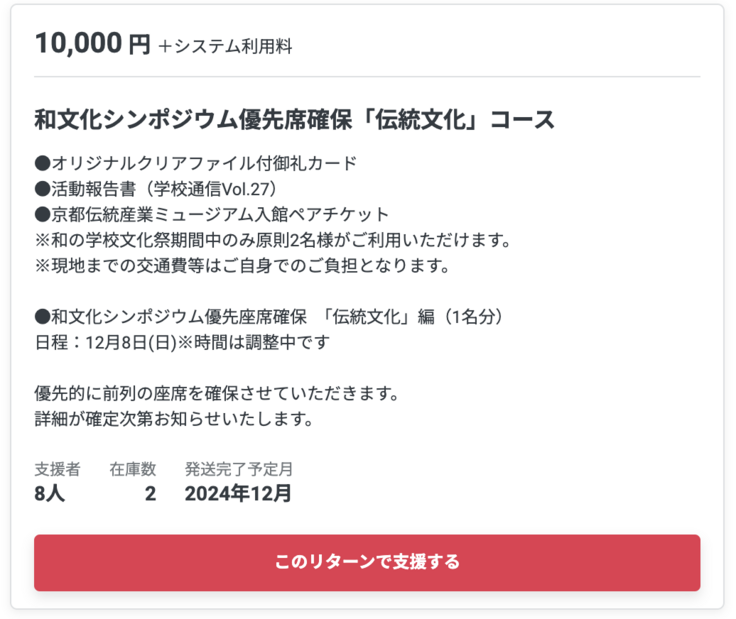Click the 2024年12月 delivery date
Screen dimensions: 736x619
pos(238,493)
